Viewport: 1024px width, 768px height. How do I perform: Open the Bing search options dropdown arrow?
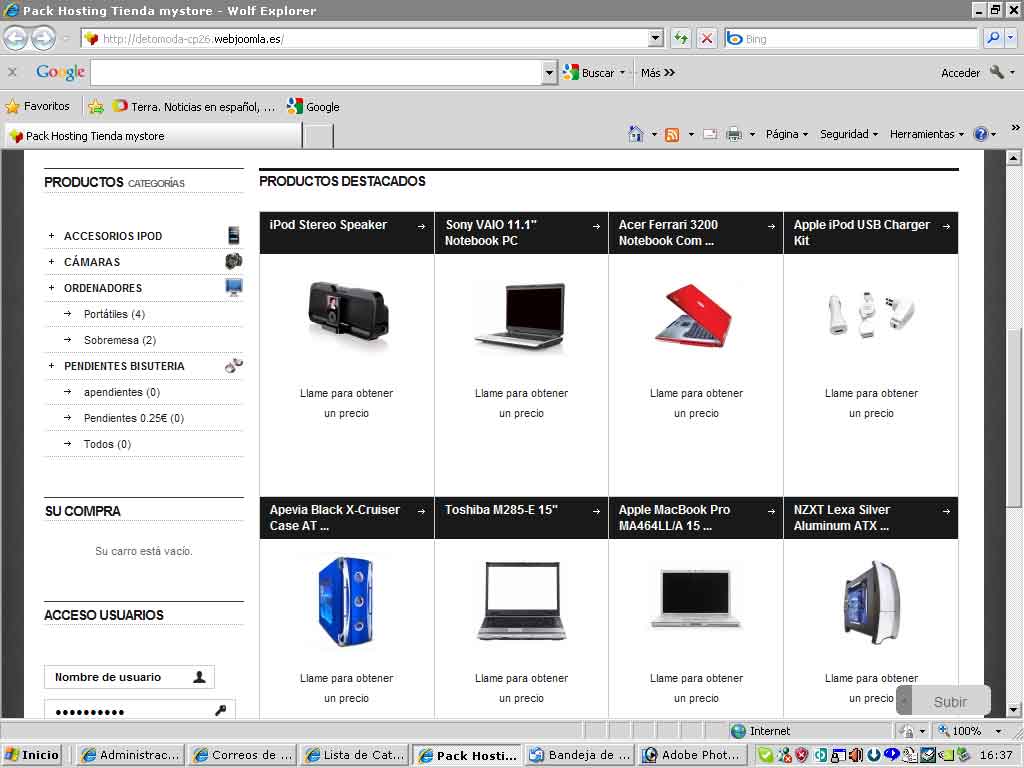1011,38
